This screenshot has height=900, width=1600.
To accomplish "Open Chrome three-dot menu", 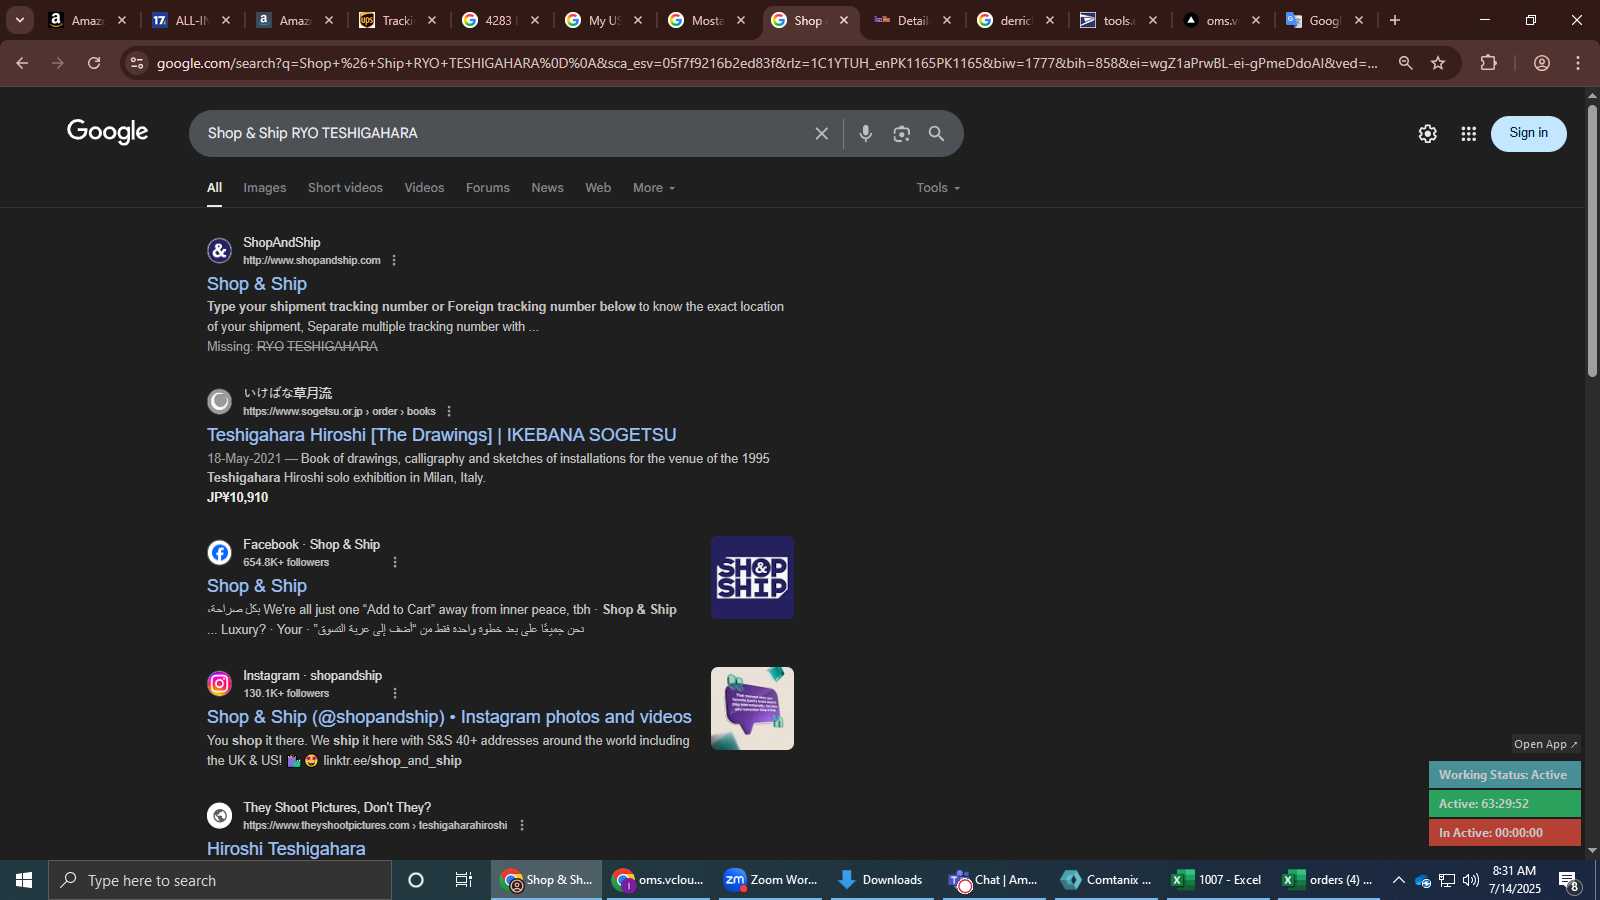I will (x=1579, y=63).
